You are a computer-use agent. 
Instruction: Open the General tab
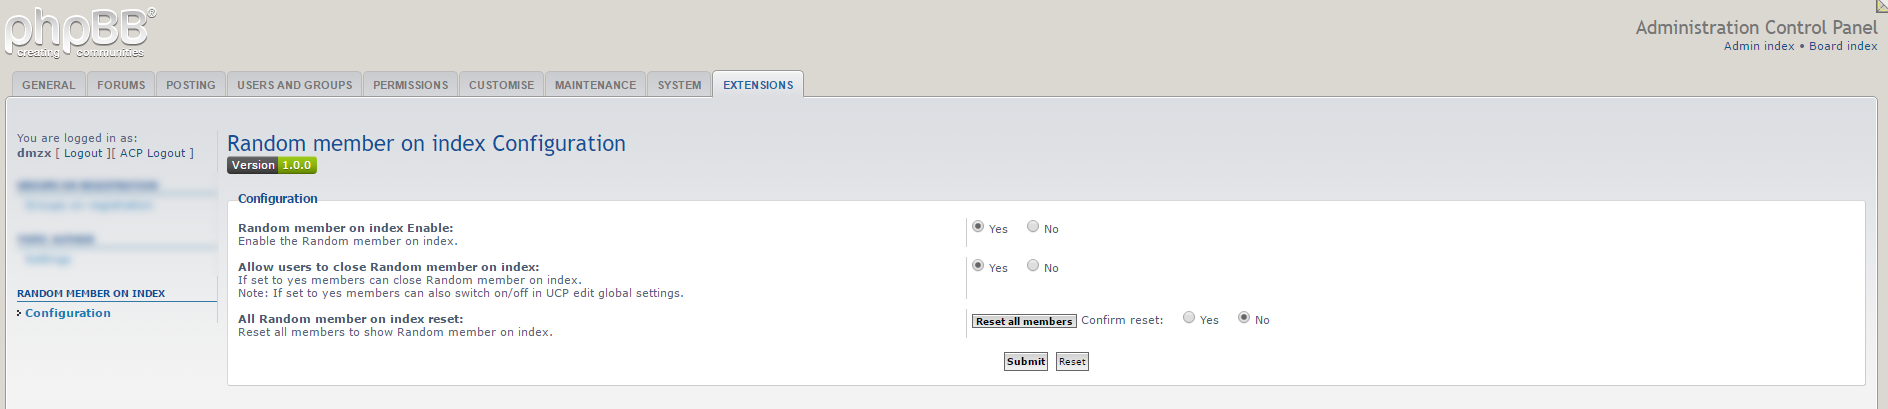(x=49, y=85)
